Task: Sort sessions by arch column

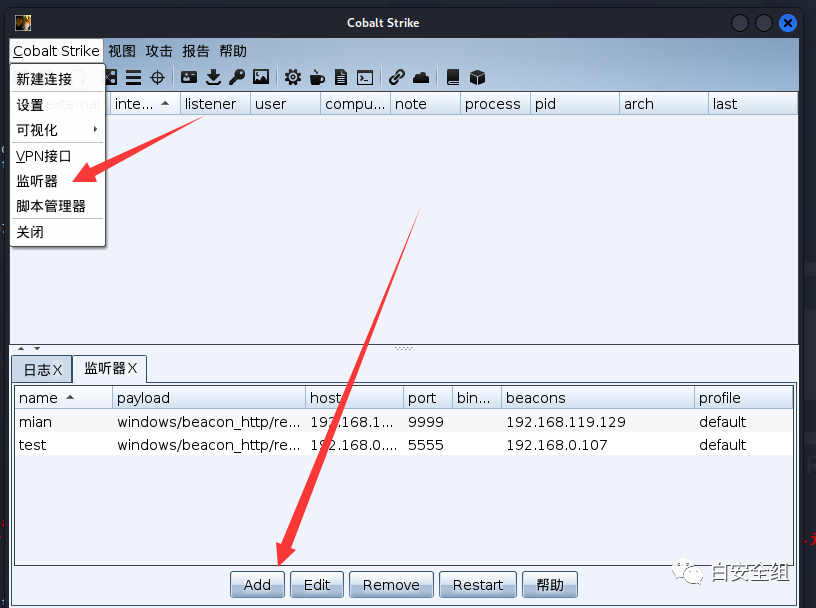Action: 664,104
